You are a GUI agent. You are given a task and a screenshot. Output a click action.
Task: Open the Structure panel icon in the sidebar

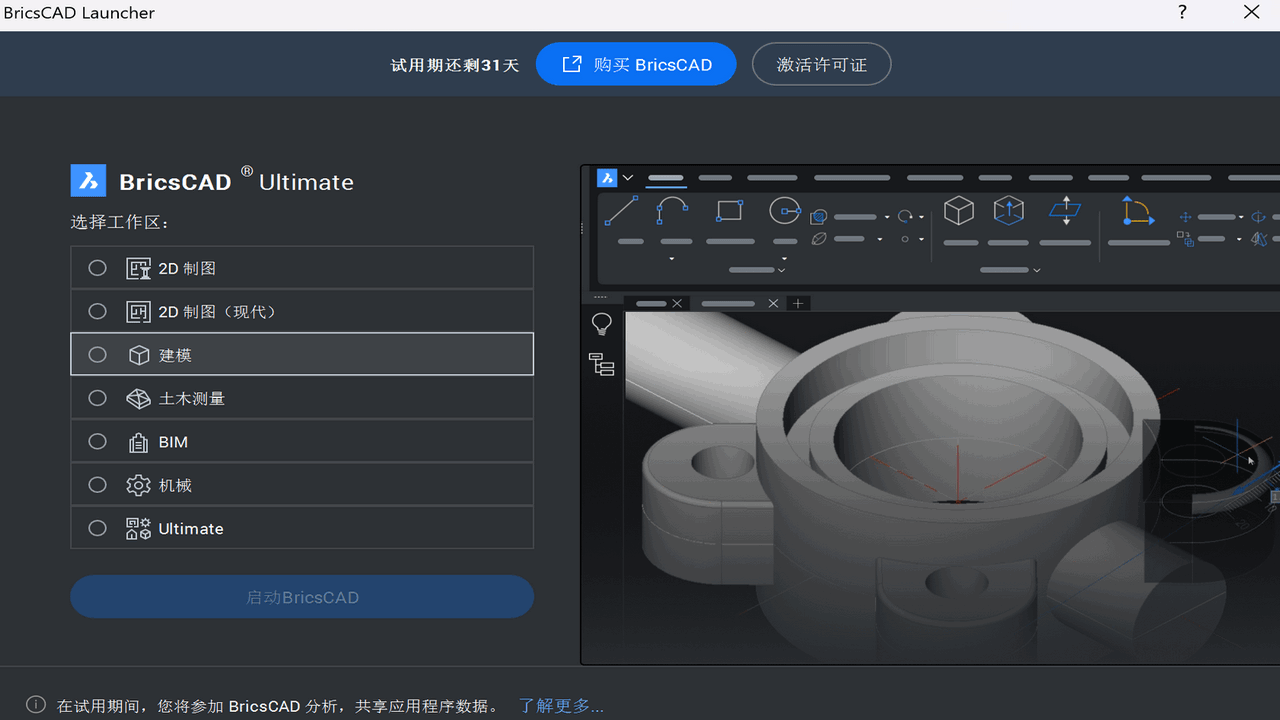click(x=601, y=365)
